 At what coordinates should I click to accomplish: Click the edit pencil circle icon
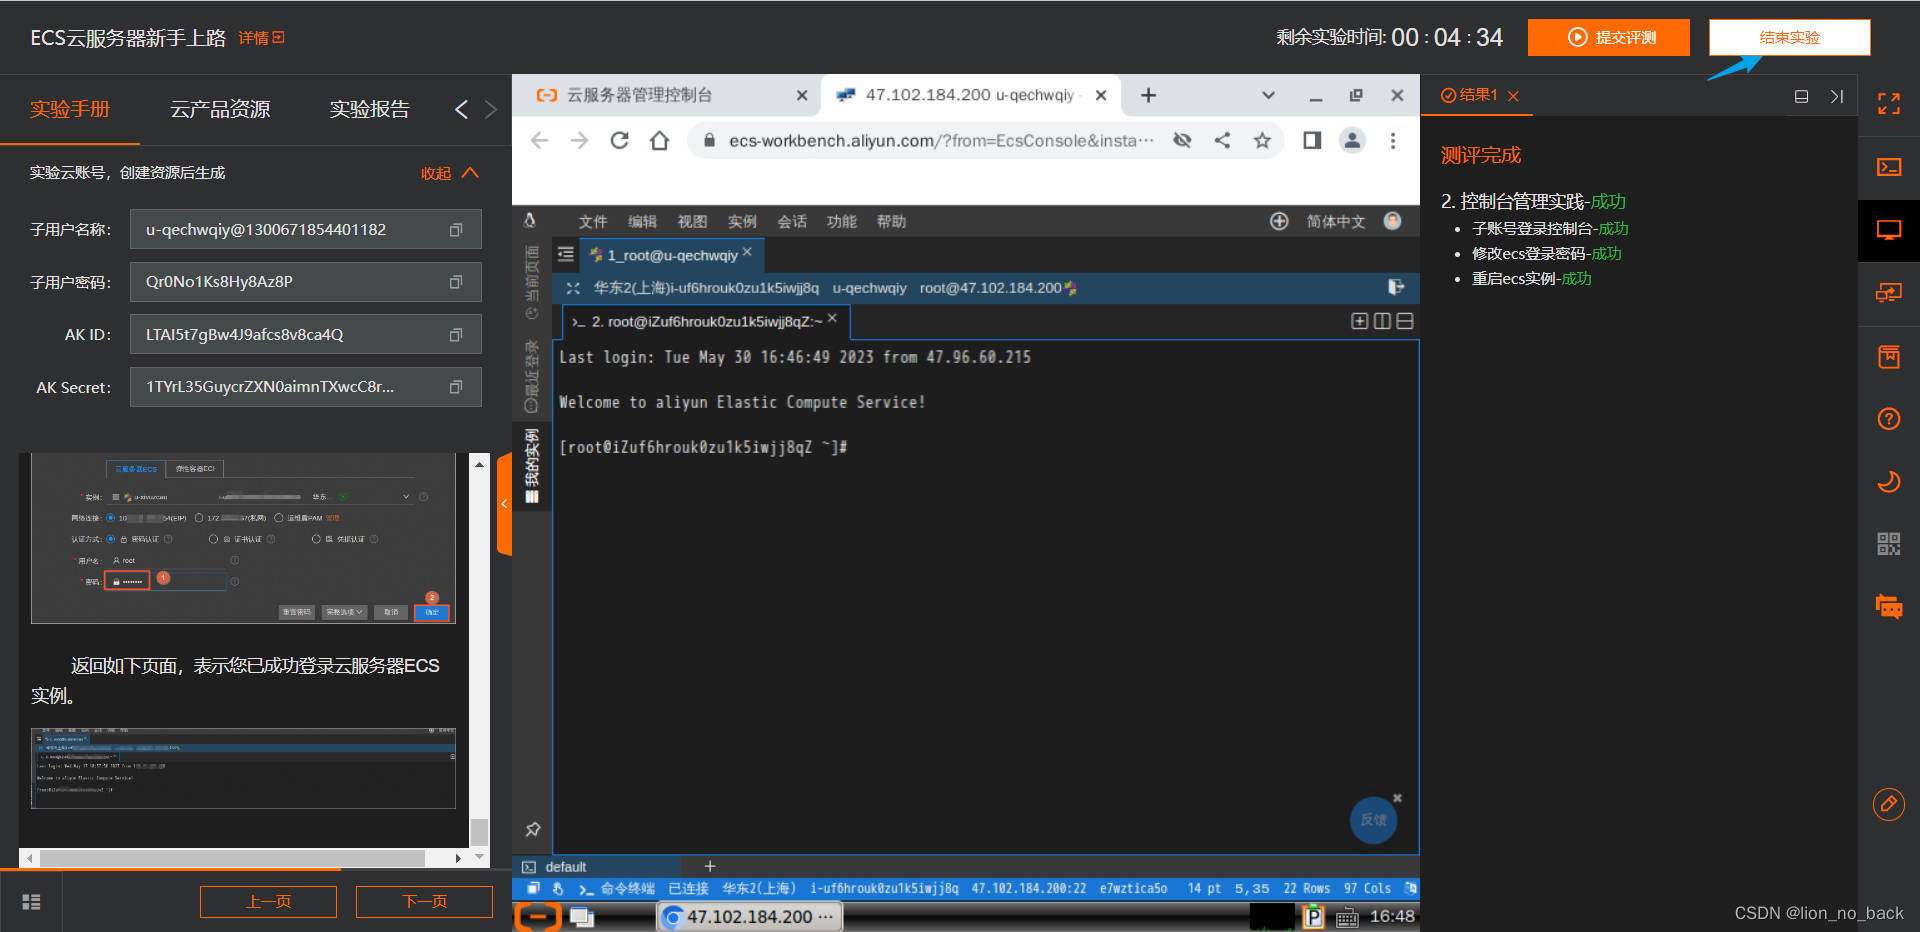[x=1888, y=804]
